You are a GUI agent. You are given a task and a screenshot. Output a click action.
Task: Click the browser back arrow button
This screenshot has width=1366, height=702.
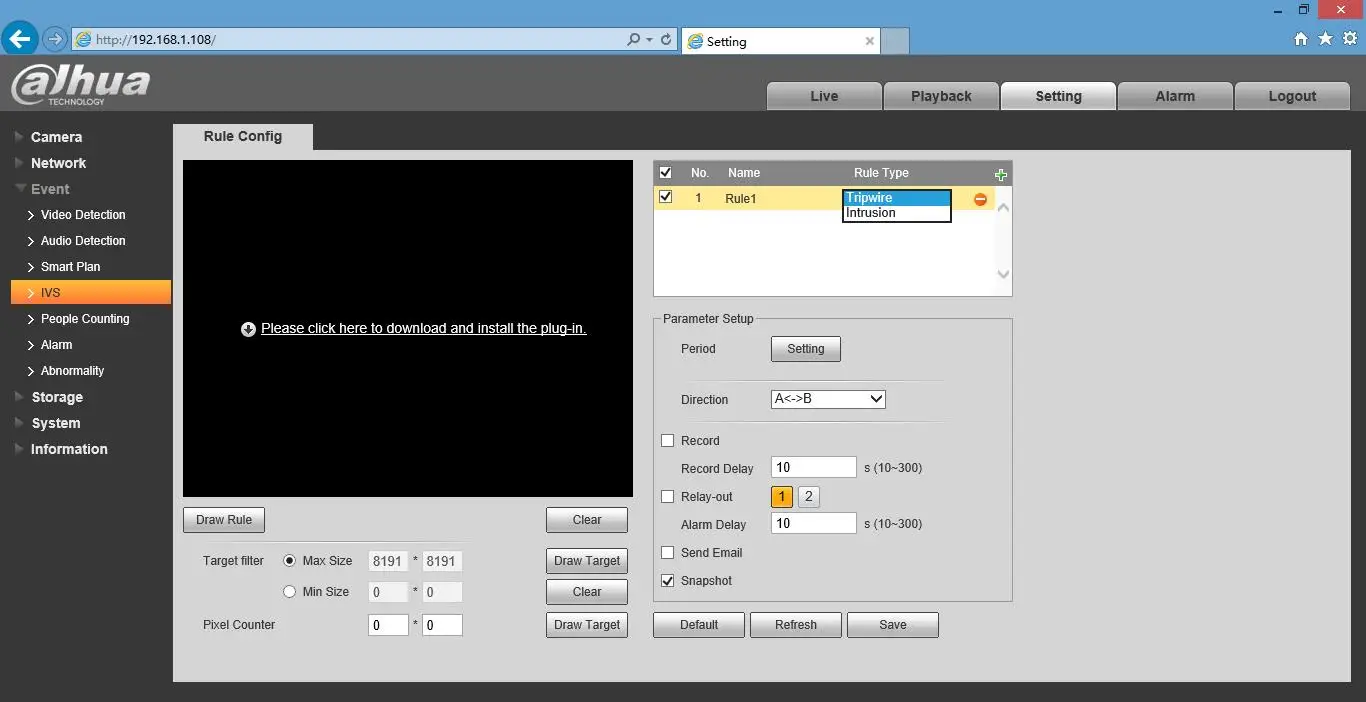(x=20, y=38)
